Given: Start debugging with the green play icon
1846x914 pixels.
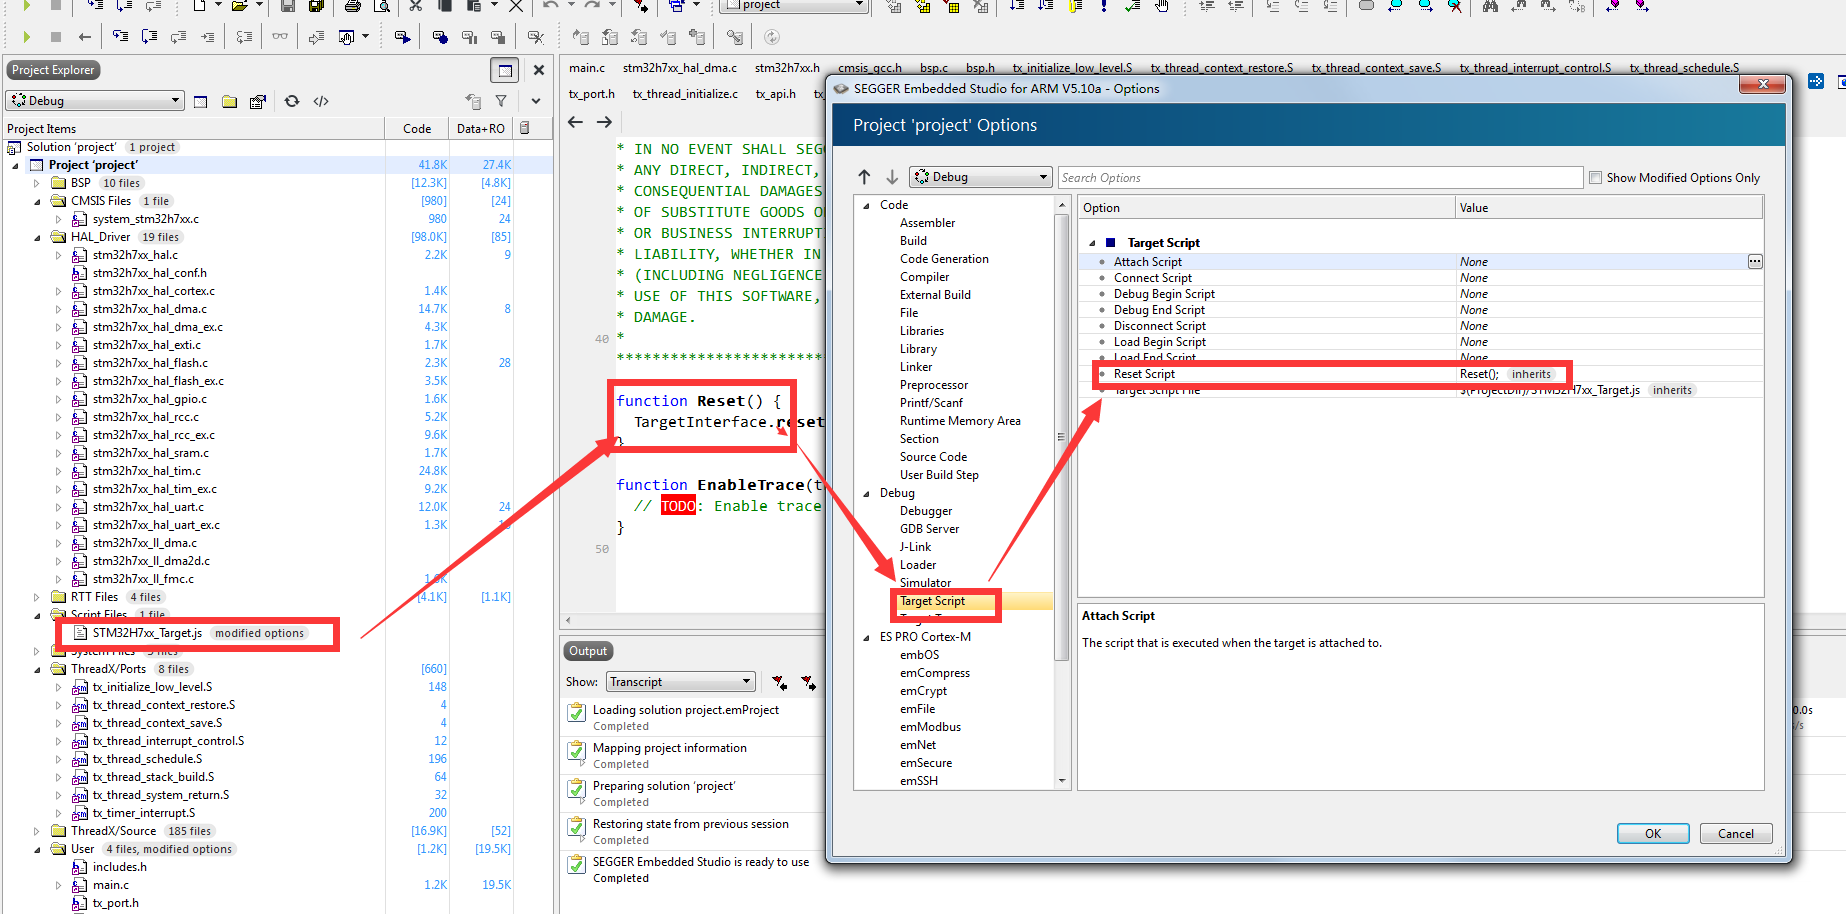Looking at the screenshot, I should (27, 37).
